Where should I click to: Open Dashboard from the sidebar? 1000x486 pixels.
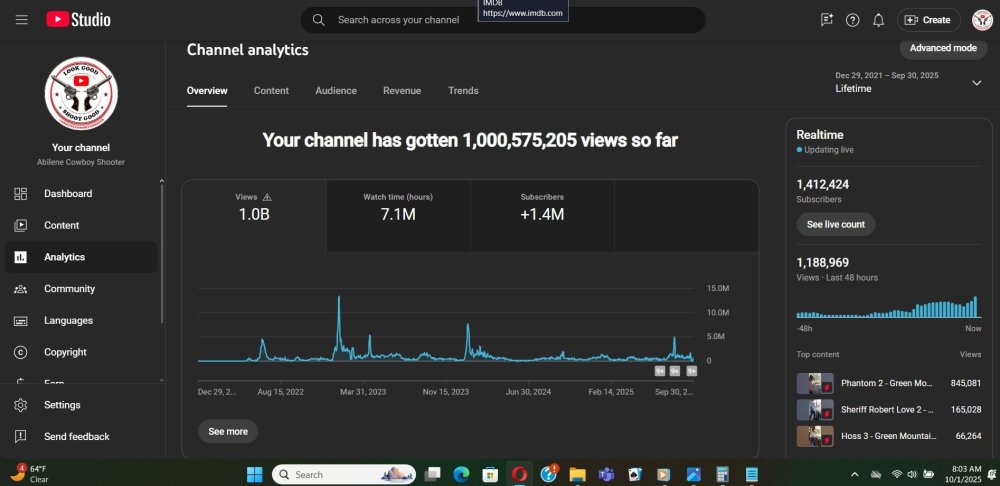(67, 194)
